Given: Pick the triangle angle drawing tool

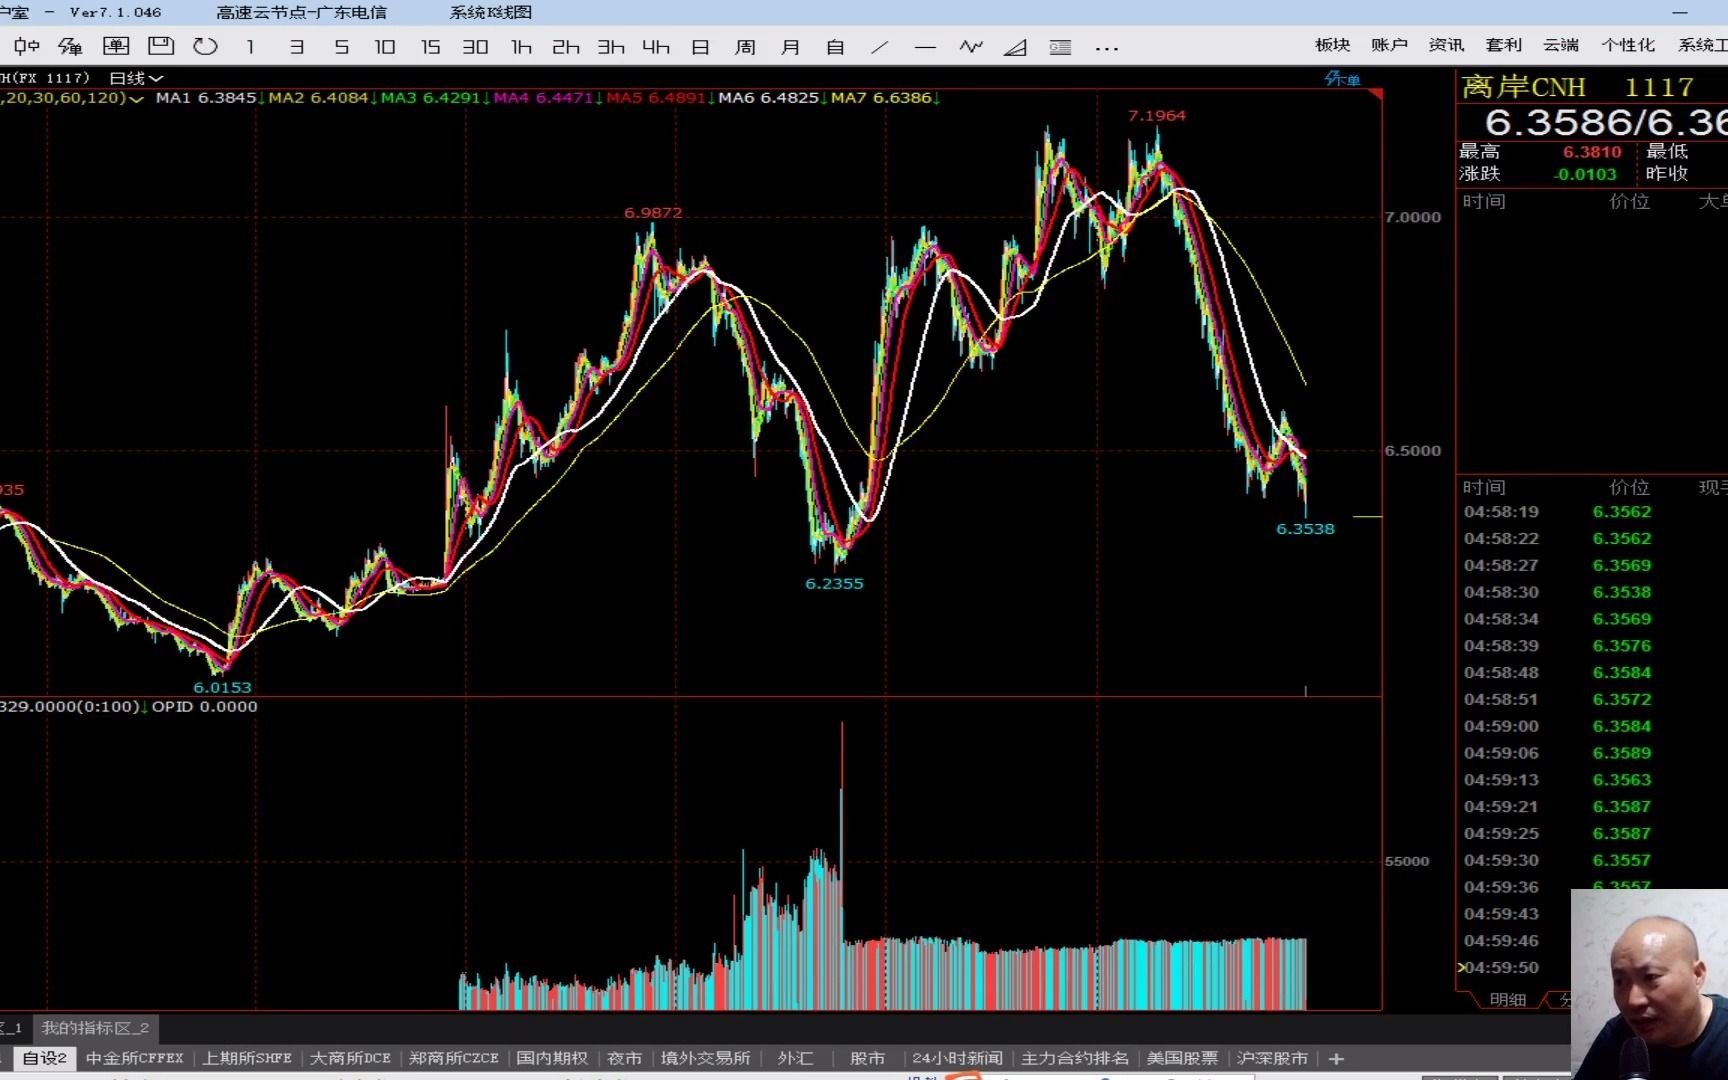Looking at the screenshot, I should click(1015, 47).
